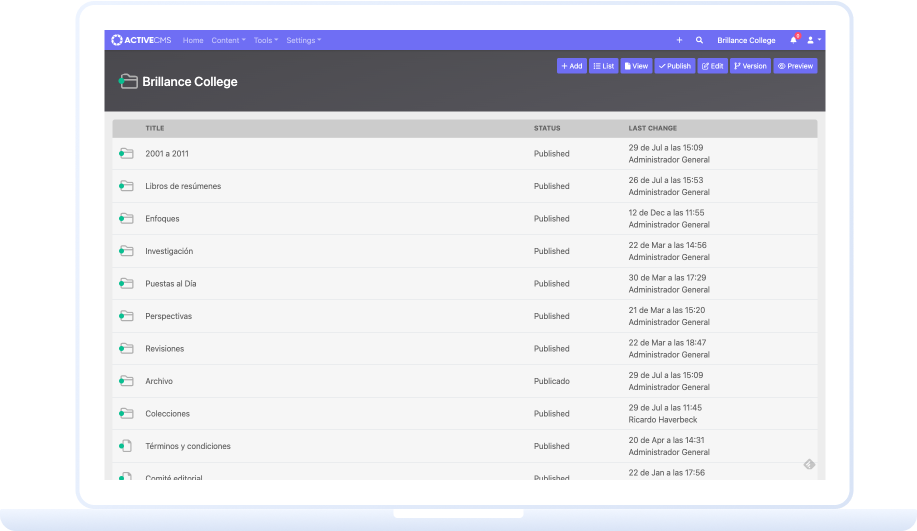Go to Home in the navbar

pyautogui.click(x=193, y=40)
